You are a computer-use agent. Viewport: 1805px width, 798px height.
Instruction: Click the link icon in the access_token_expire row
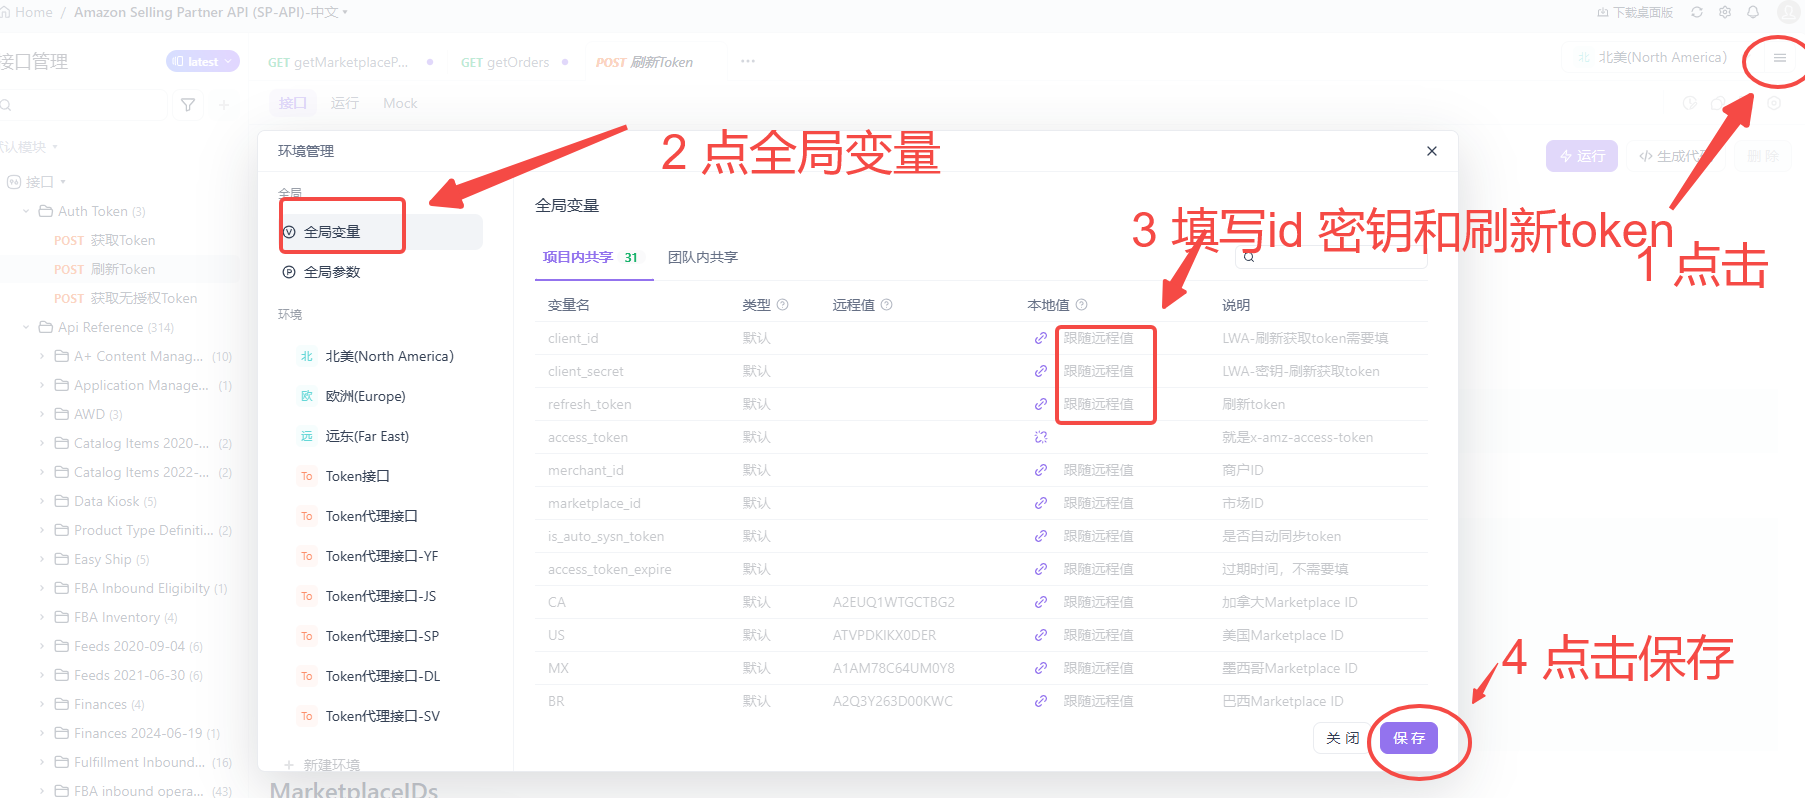click(1041, 569)
